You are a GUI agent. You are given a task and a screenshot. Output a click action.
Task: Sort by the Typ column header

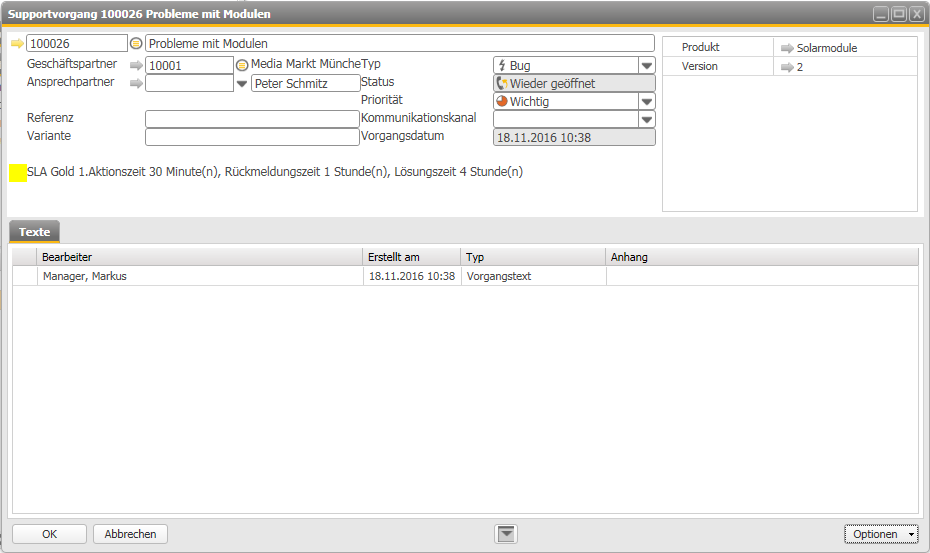pyautogui.click(x=533, y=257)
